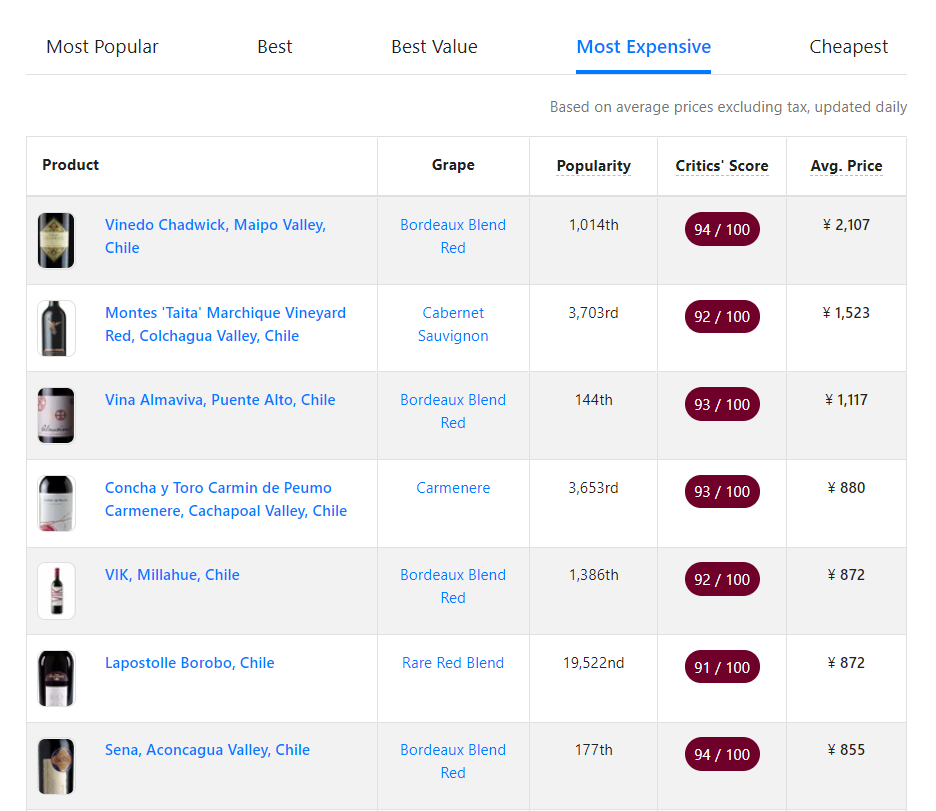This screenshot has width=936, height=811.
Task: Click the Avg. Price column header
Action: pos(846,166)
